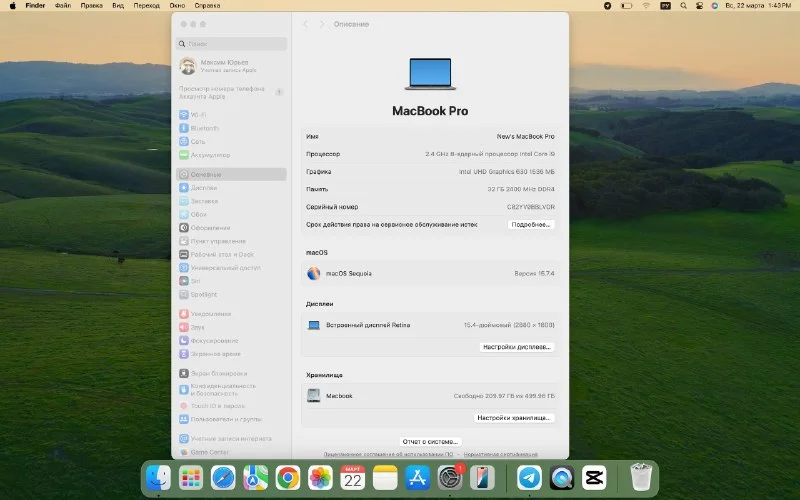Open the Переход menu

(x=146, y=6)
